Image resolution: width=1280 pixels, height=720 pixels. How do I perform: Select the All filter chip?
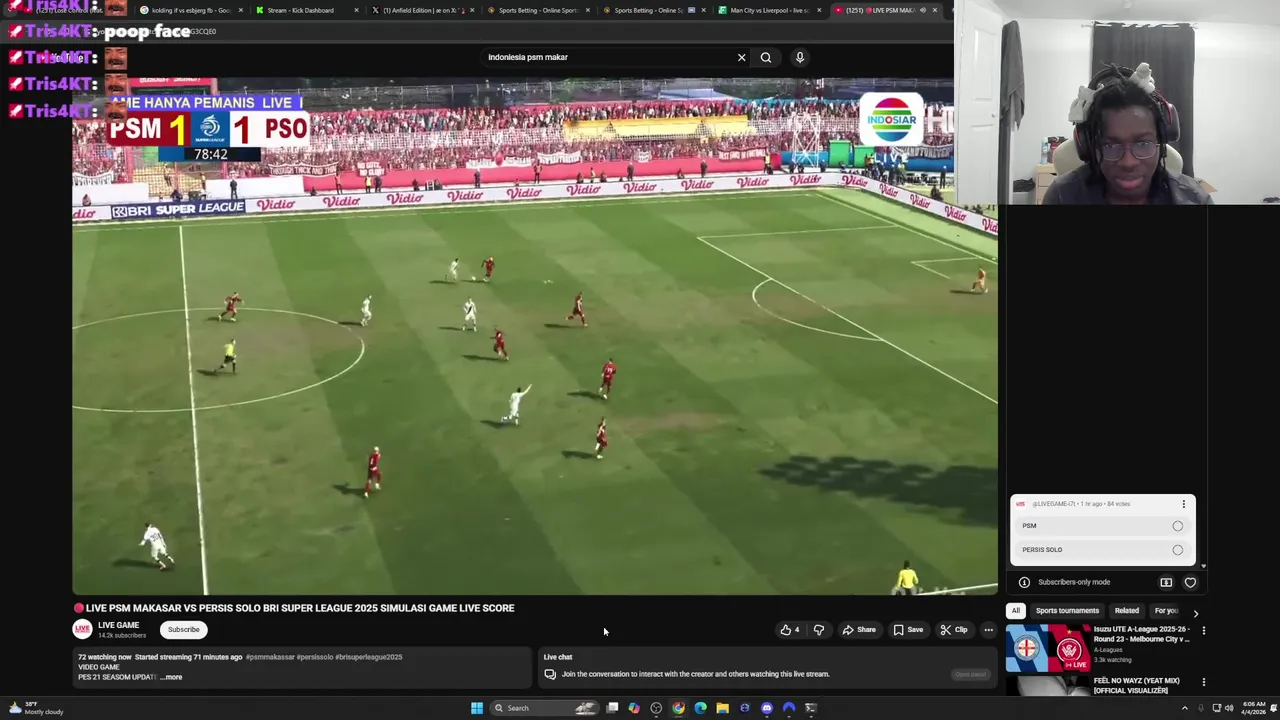1015,610
